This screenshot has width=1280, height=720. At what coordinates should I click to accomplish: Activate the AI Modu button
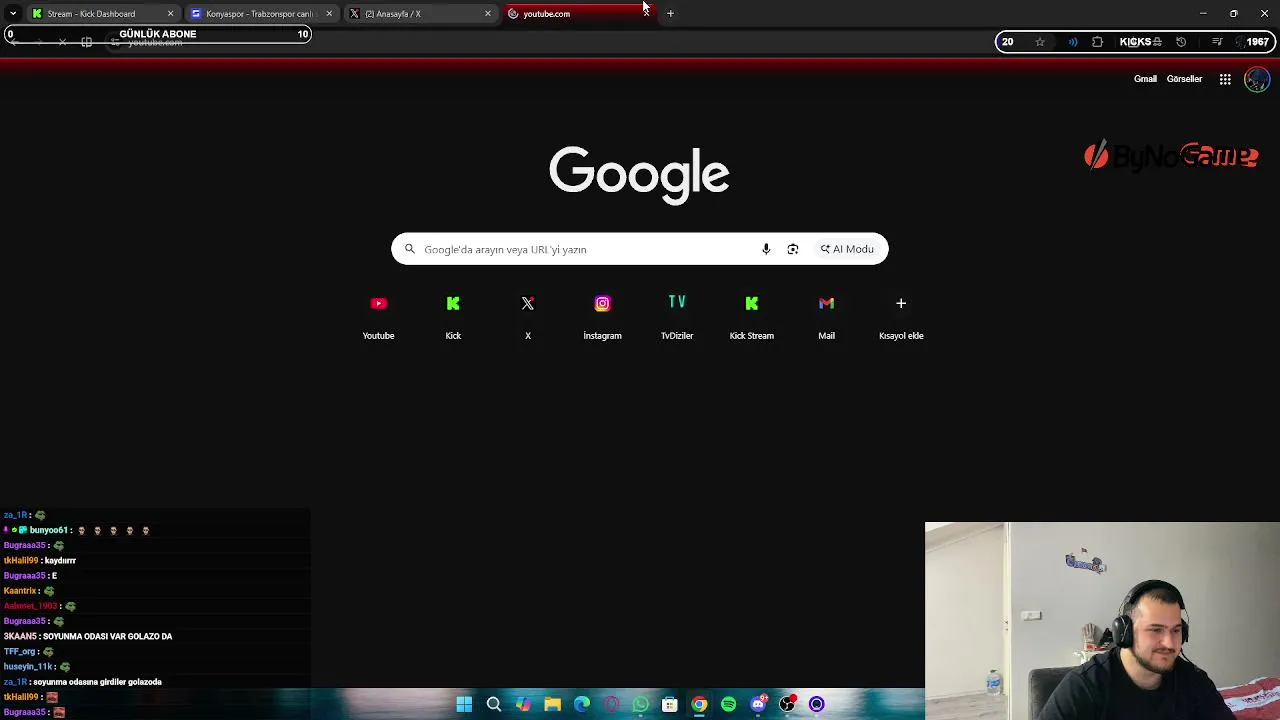847,249
